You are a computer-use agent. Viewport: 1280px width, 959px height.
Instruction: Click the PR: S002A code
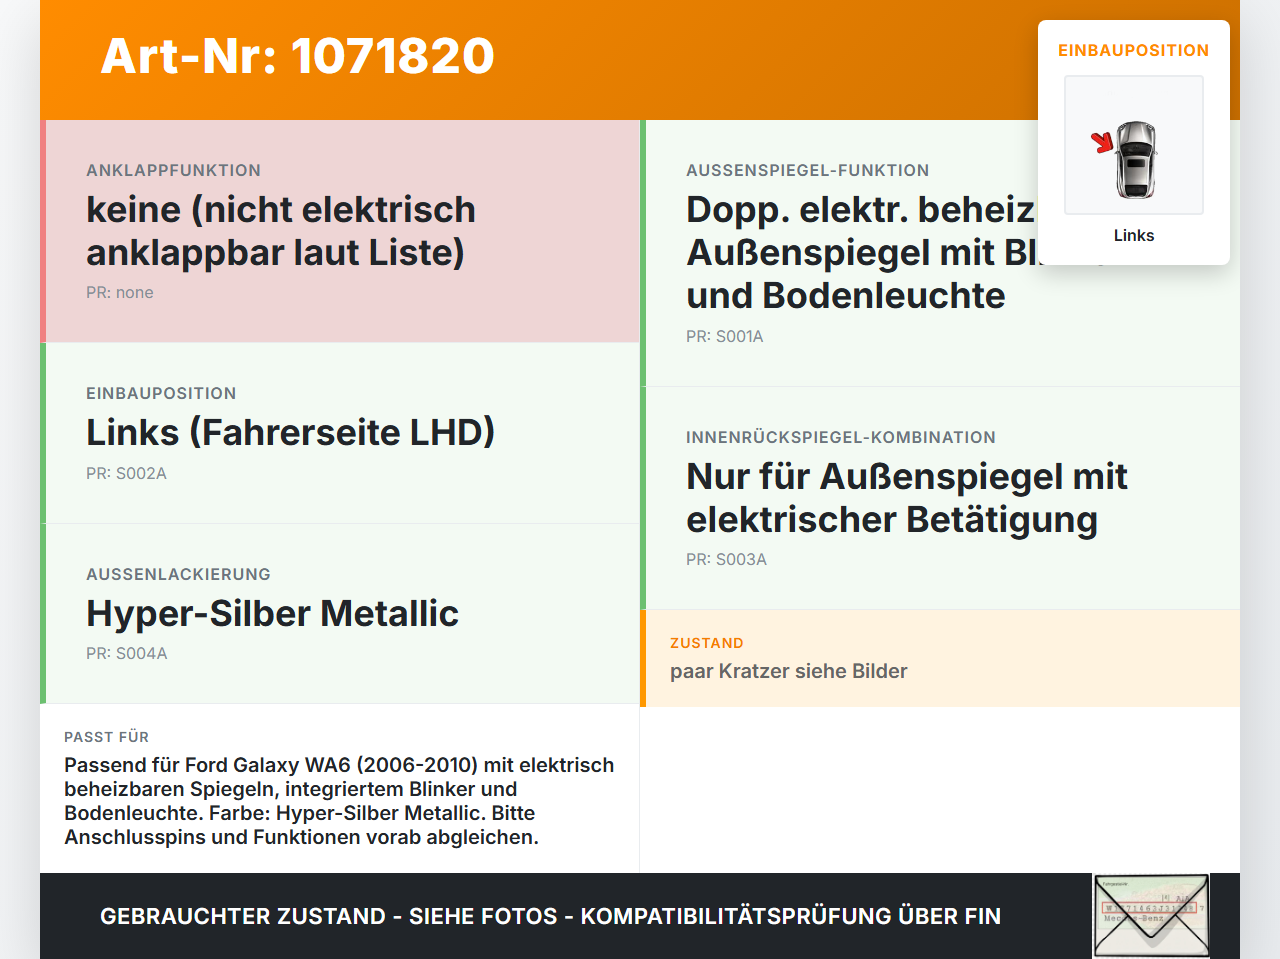tap(126, 473)
